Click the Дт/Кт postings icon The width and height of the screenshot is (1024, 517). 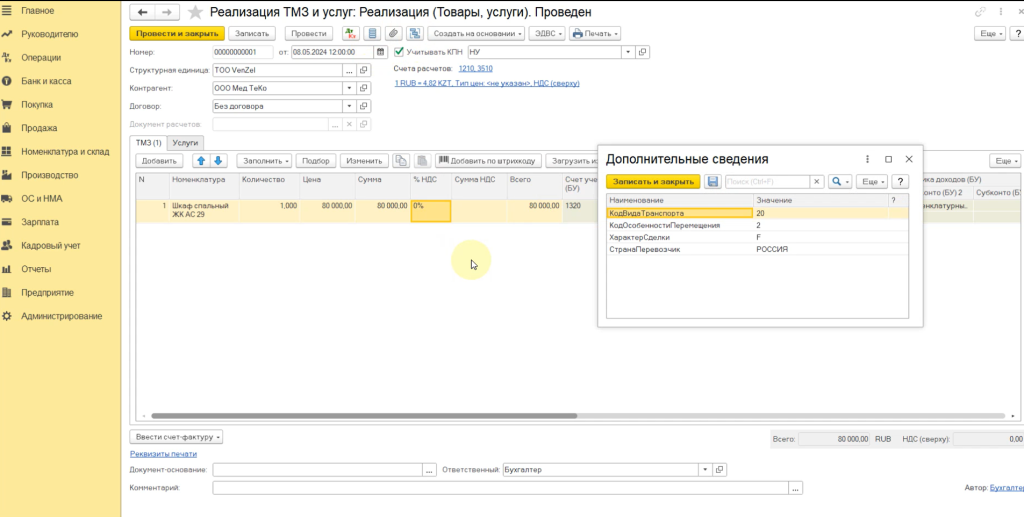tap(351, 33)
